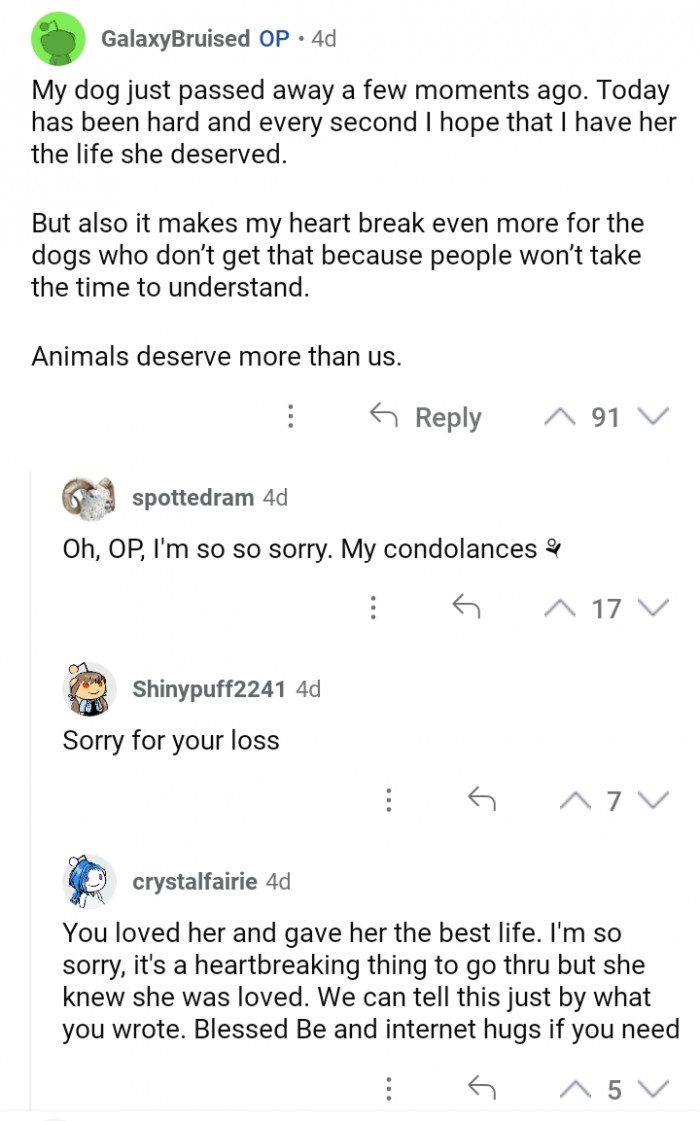Open the overflow menu on crystalfairie's comment

pyautogui.click(x=389, y=1090)
